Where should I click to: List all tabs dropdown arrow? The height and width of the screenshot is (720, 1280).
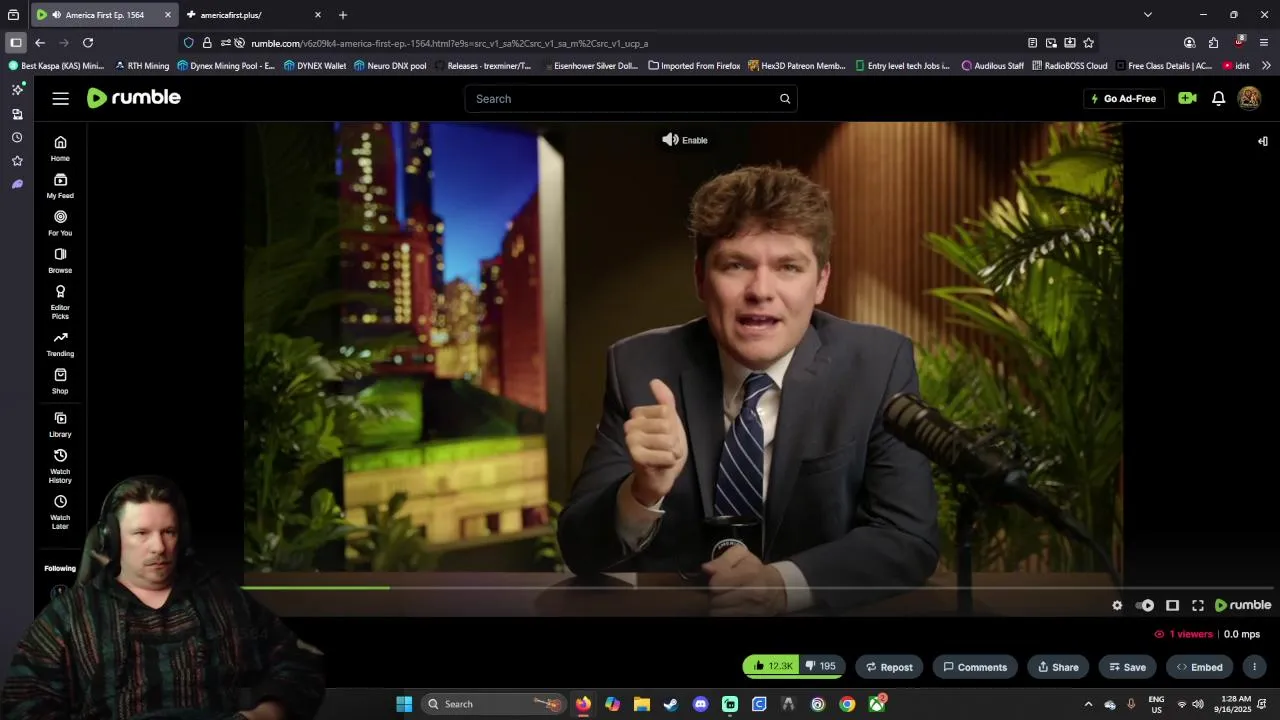(1148, 15)
